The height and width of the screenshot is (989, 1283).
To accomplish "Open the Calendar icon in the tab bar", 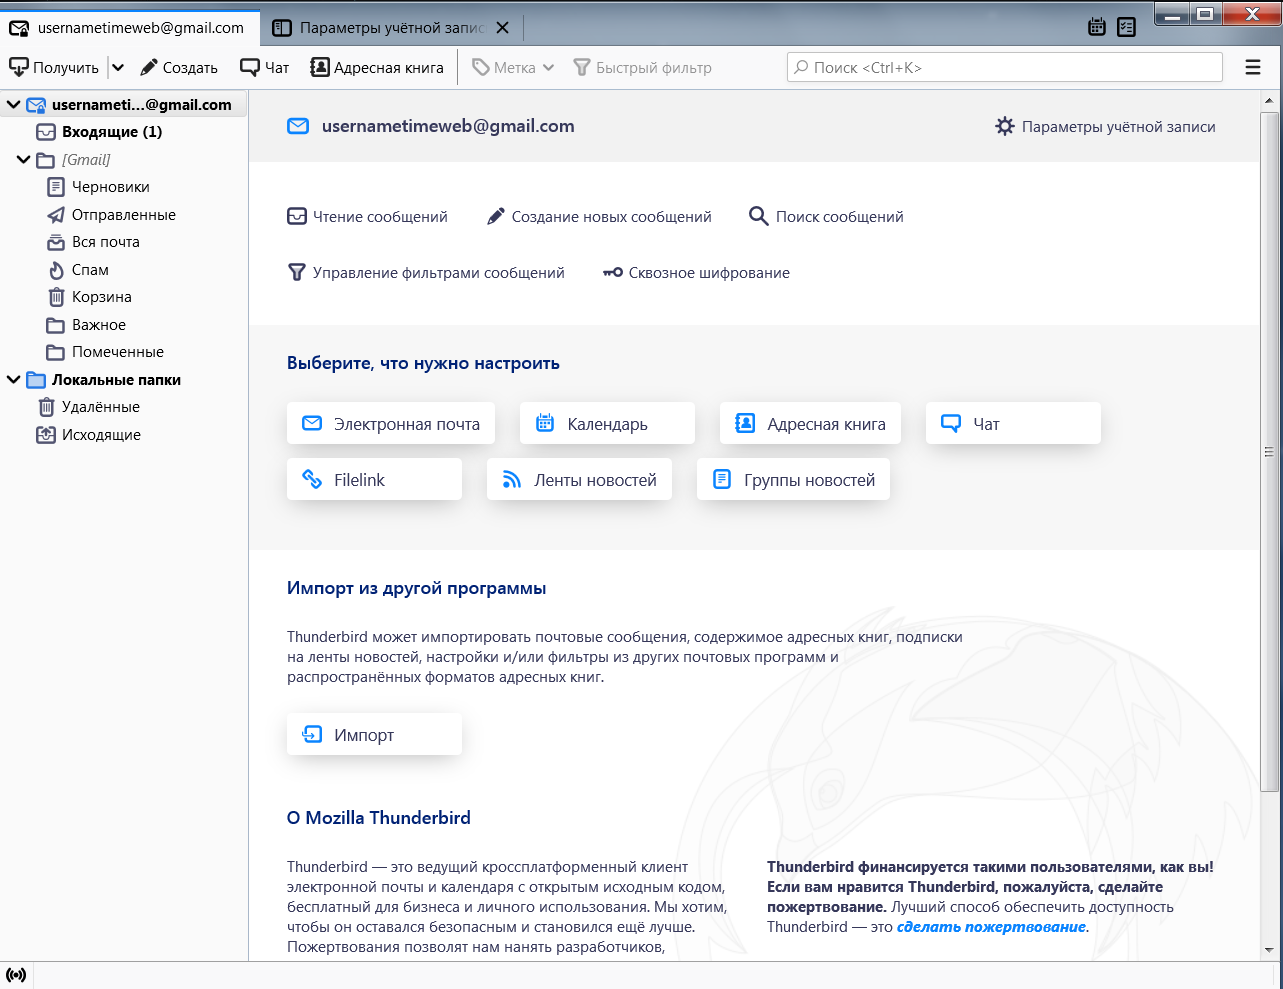I will click(1097, 27).
